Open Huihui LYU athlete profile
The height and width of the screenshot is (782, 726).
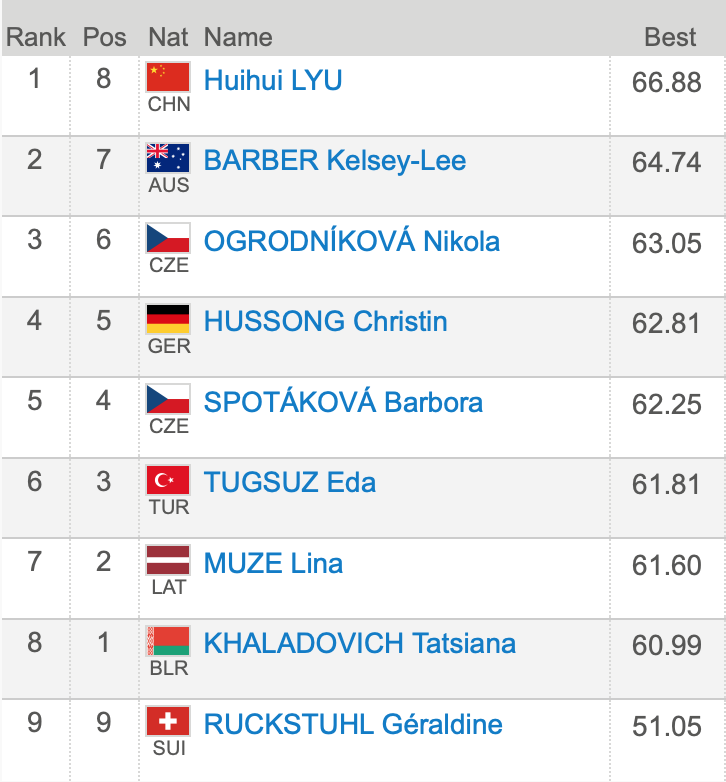(273, 80)
